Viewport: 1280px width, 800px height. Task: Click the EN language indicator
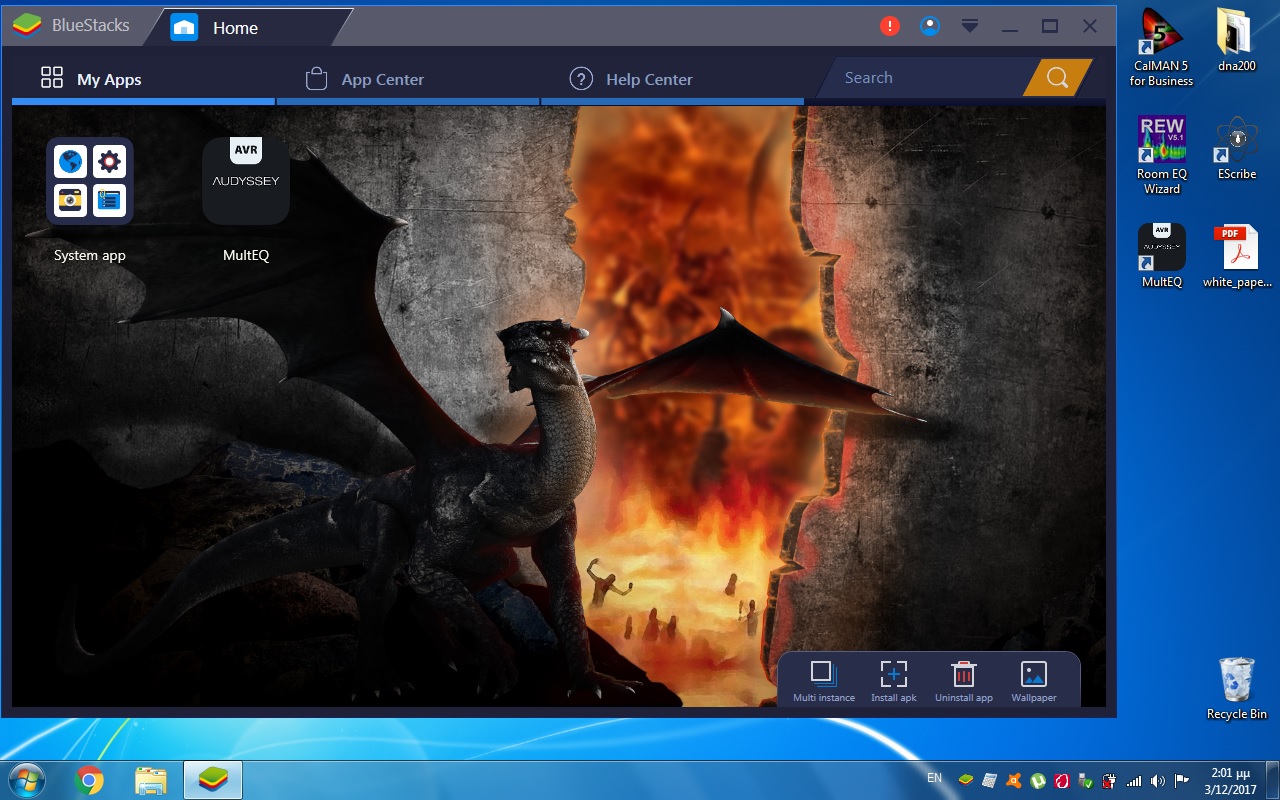[934, 778]
